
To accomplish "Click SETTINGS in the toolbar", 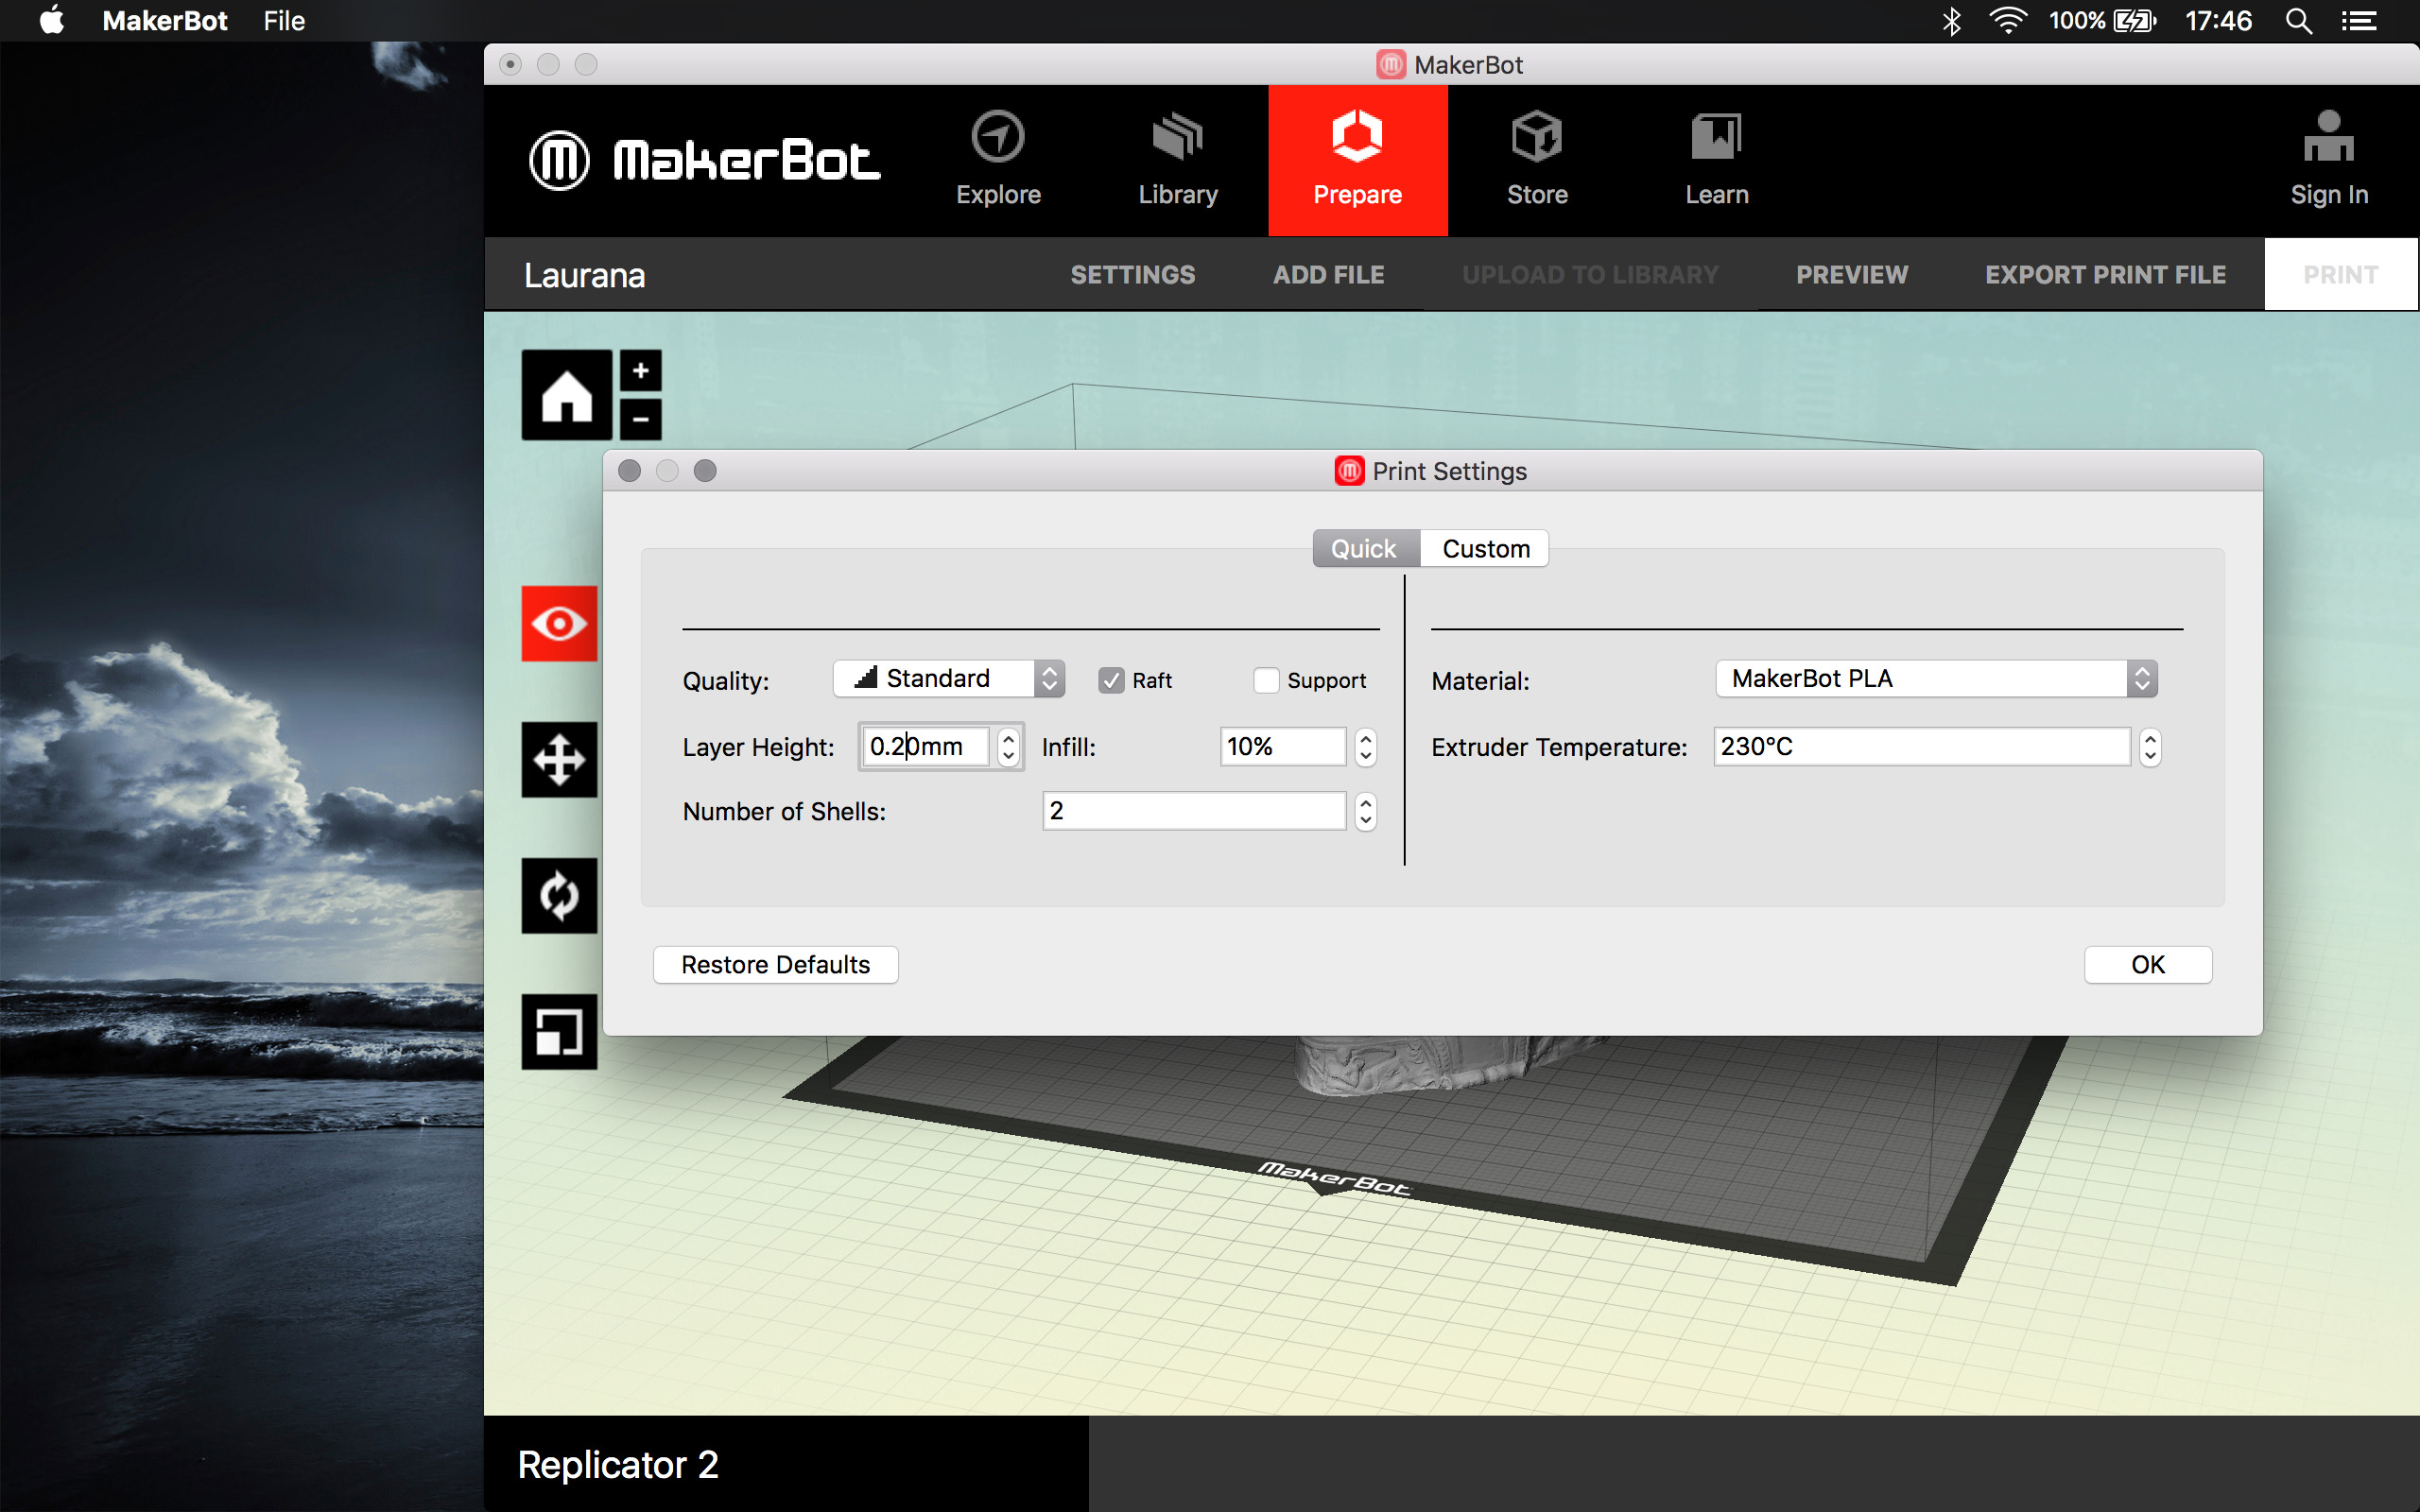I will (1132, 274).
